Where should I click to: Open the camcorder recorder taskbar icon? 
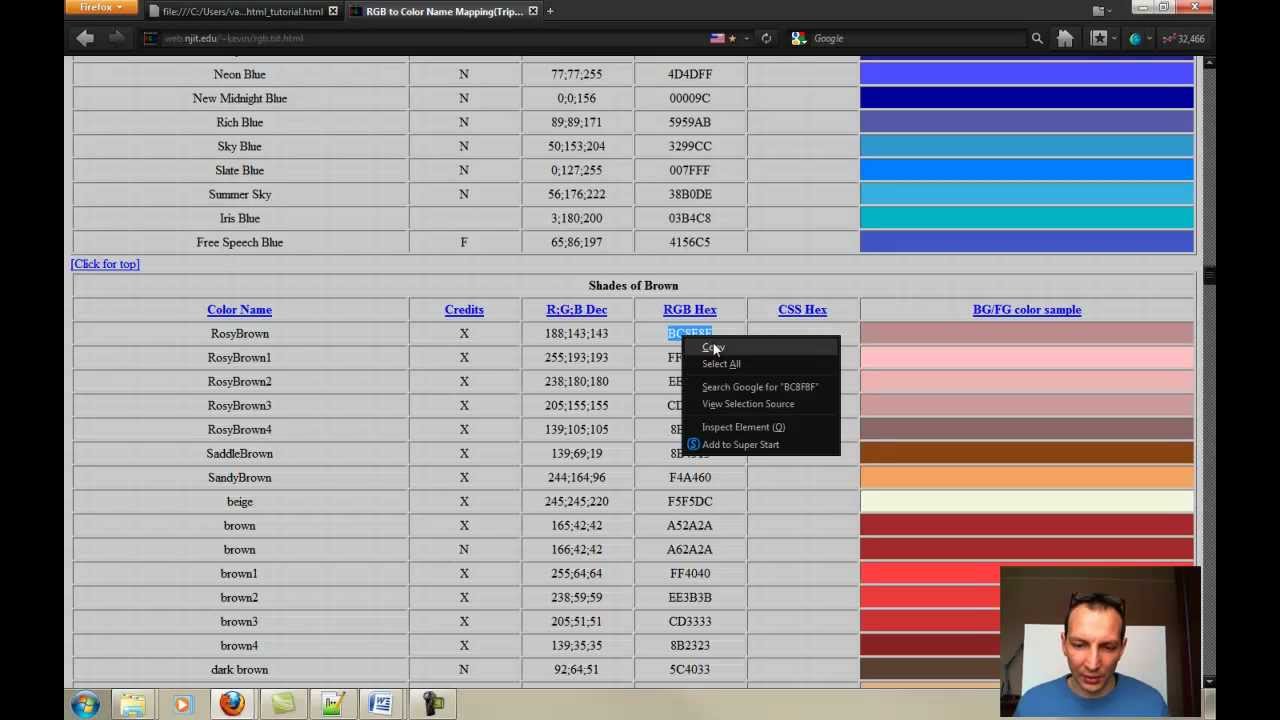click(433, 704)
